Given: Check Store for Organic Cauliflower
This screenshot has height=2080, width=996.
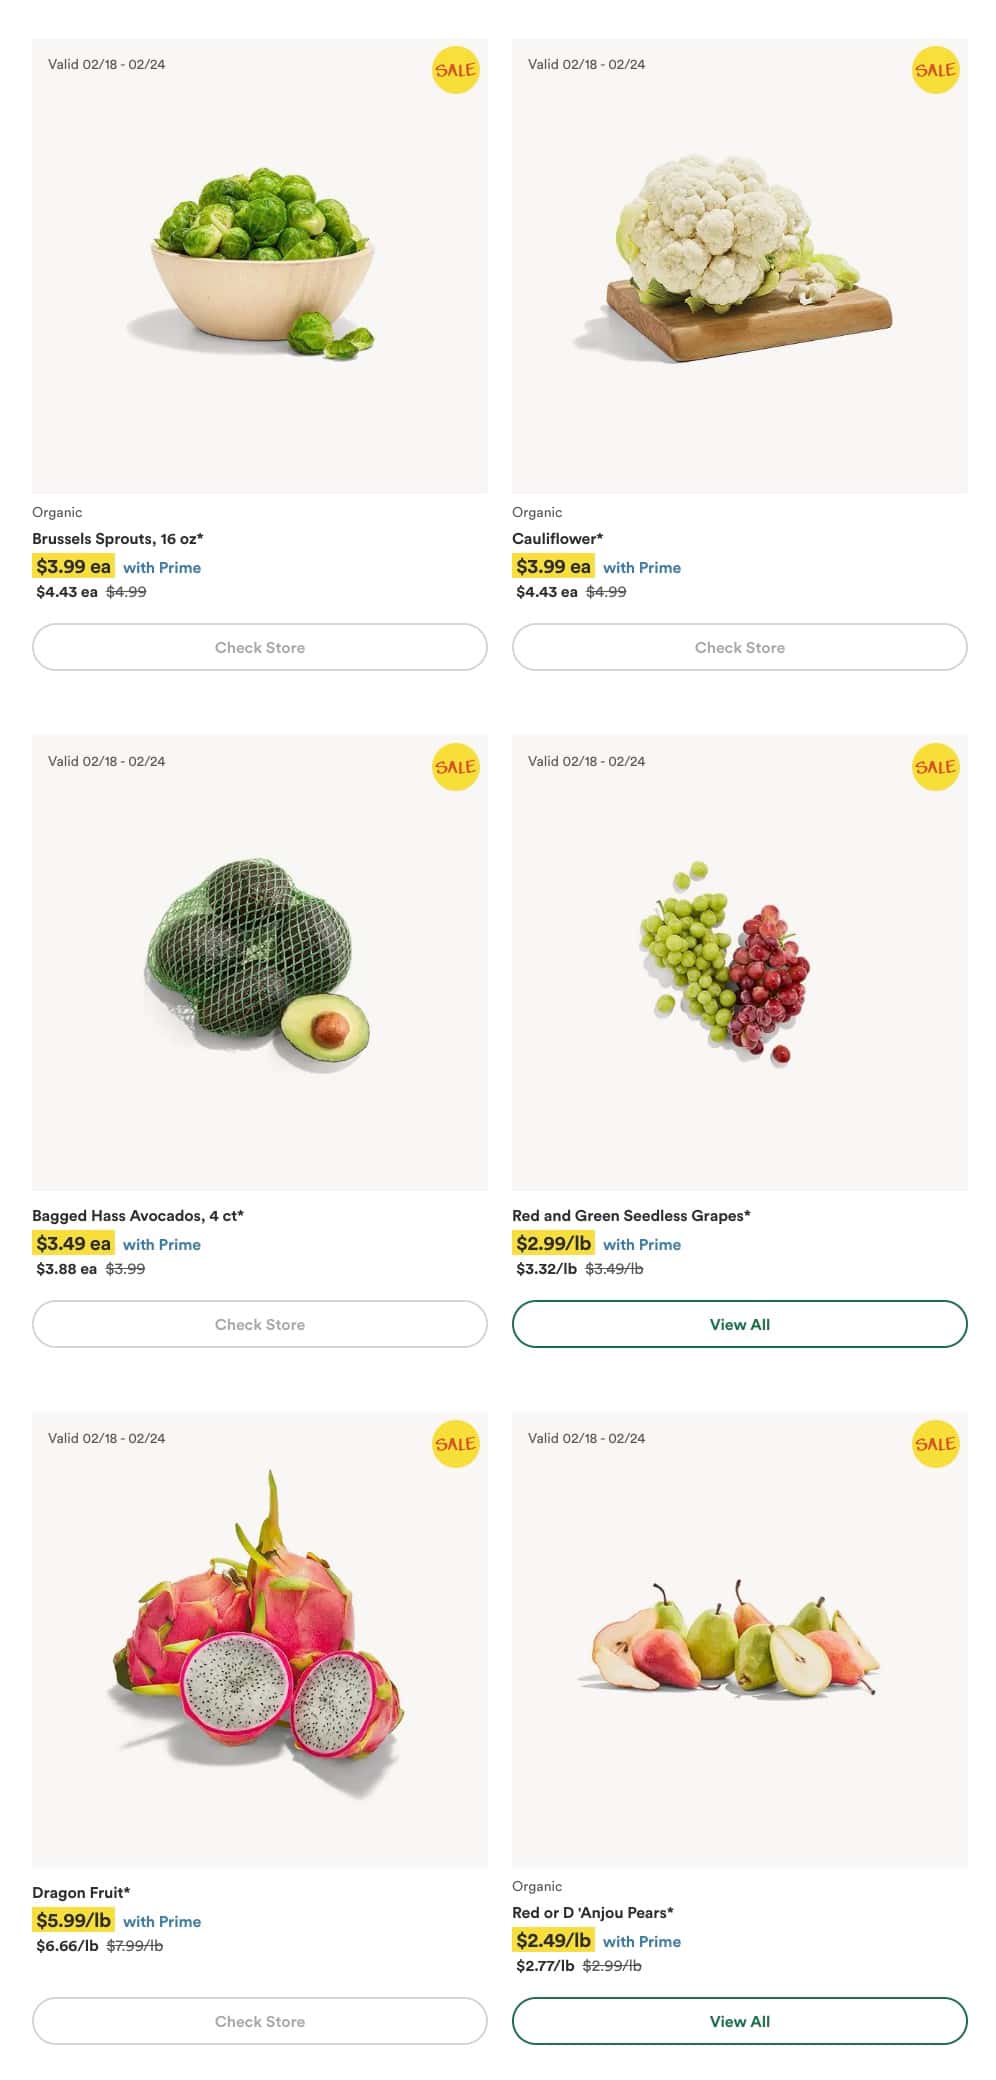Looking at the screenshot, I should (740, 647).
